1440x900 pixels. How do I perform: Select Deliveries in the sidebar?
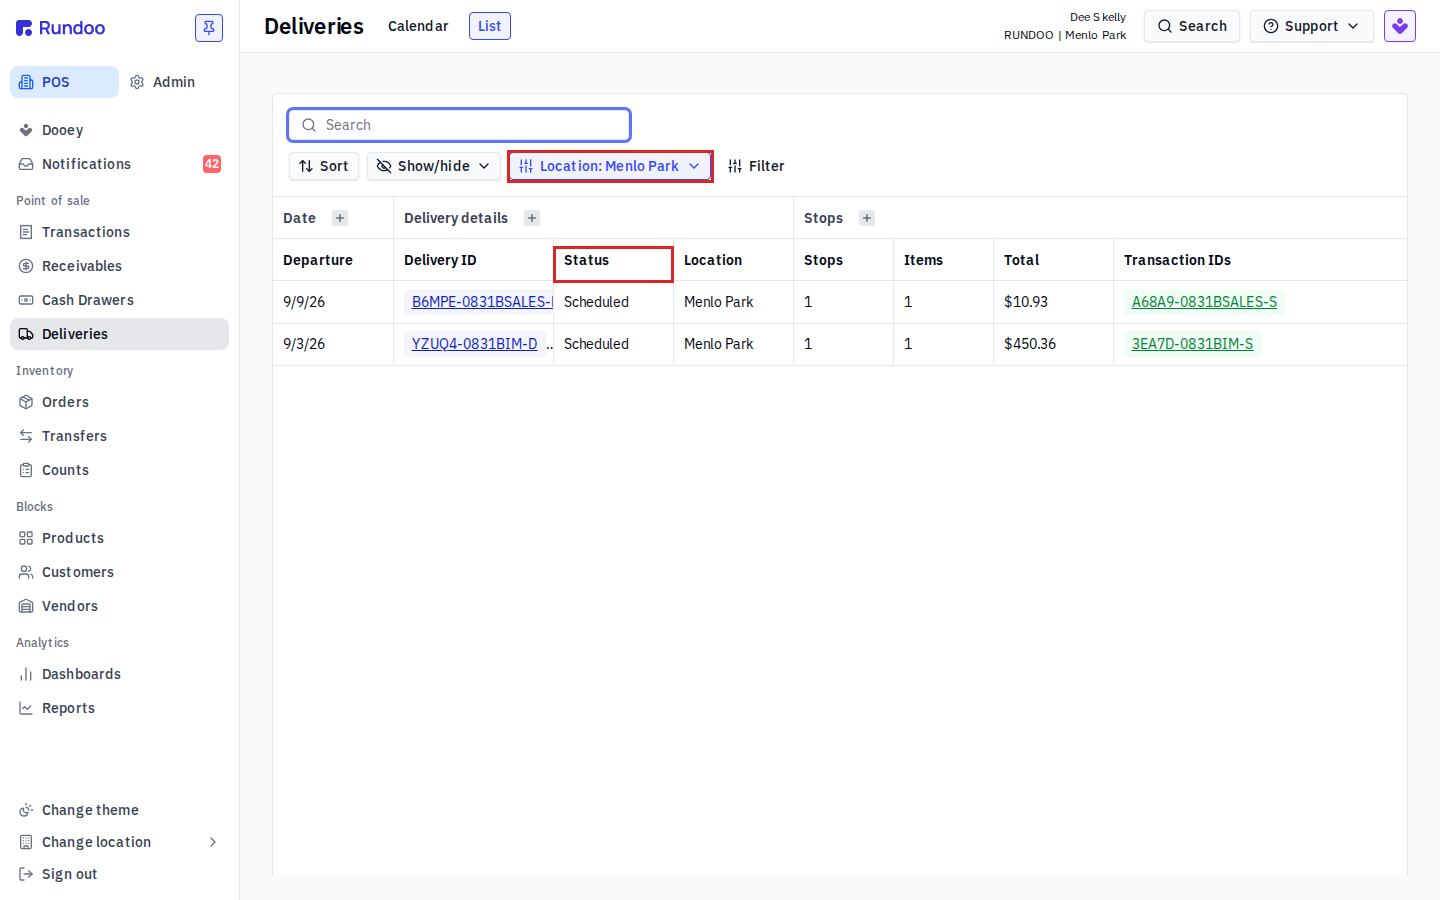(x=119, y=334)
